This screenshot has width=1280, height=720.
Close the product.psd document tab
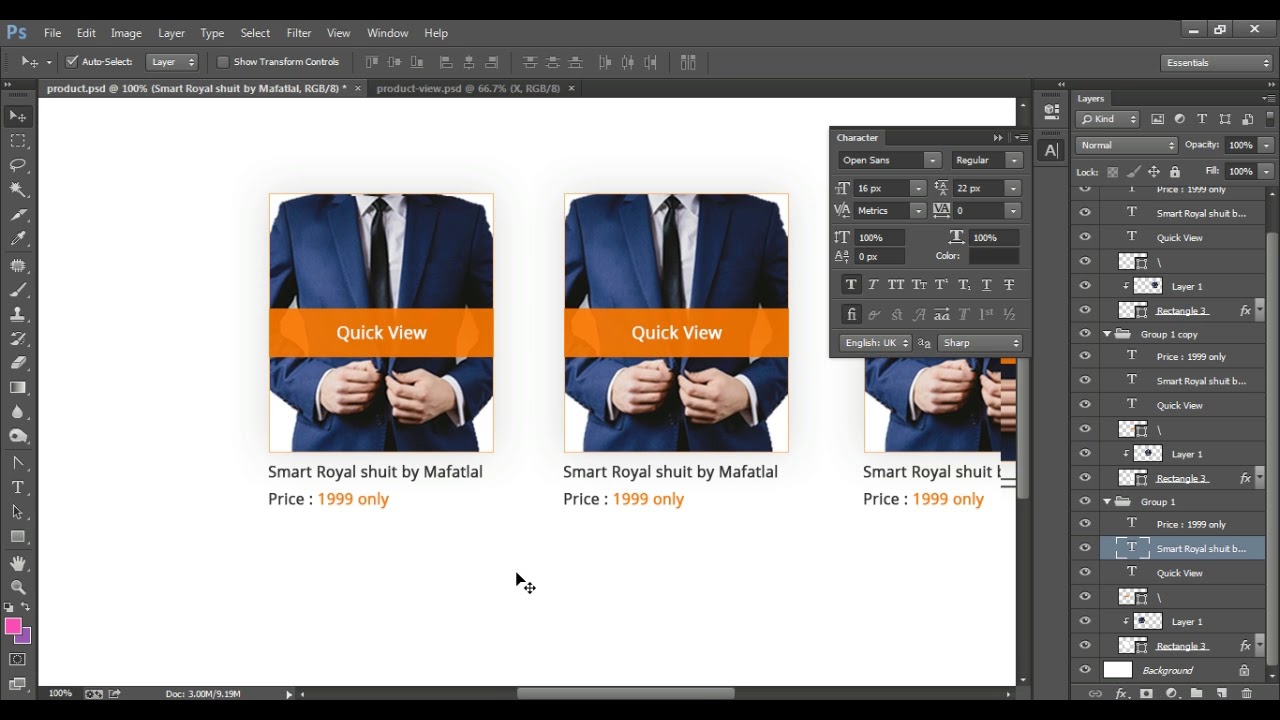pos(358,88)
